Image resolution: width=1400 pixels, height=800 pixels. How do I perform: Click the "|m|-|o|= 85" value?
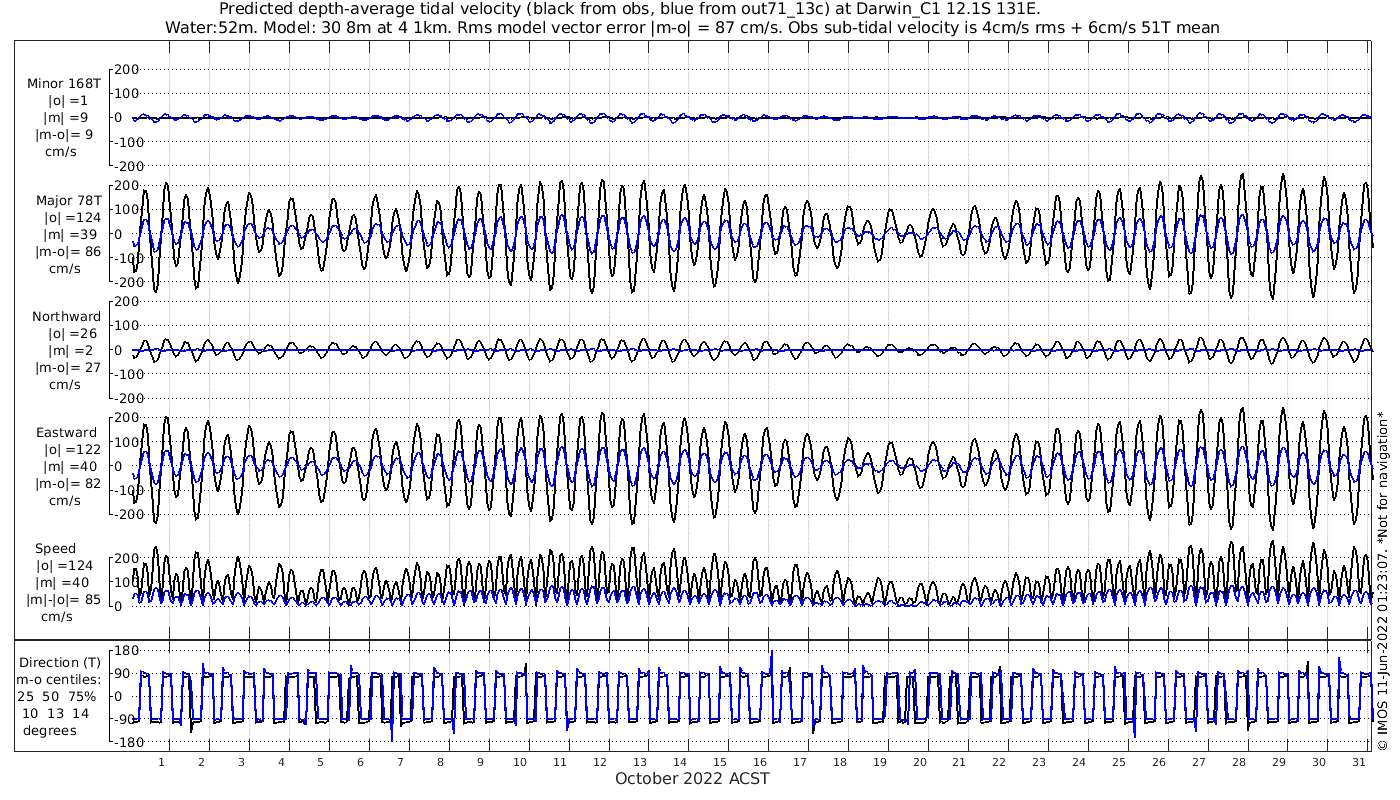(65, 600)
